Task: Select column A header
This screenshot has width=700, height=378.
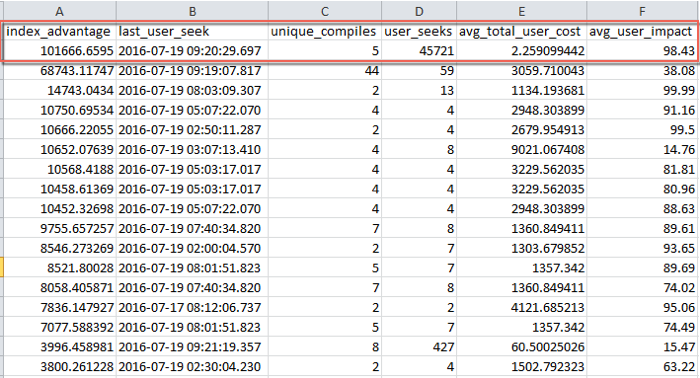Action: coord(60,11)
